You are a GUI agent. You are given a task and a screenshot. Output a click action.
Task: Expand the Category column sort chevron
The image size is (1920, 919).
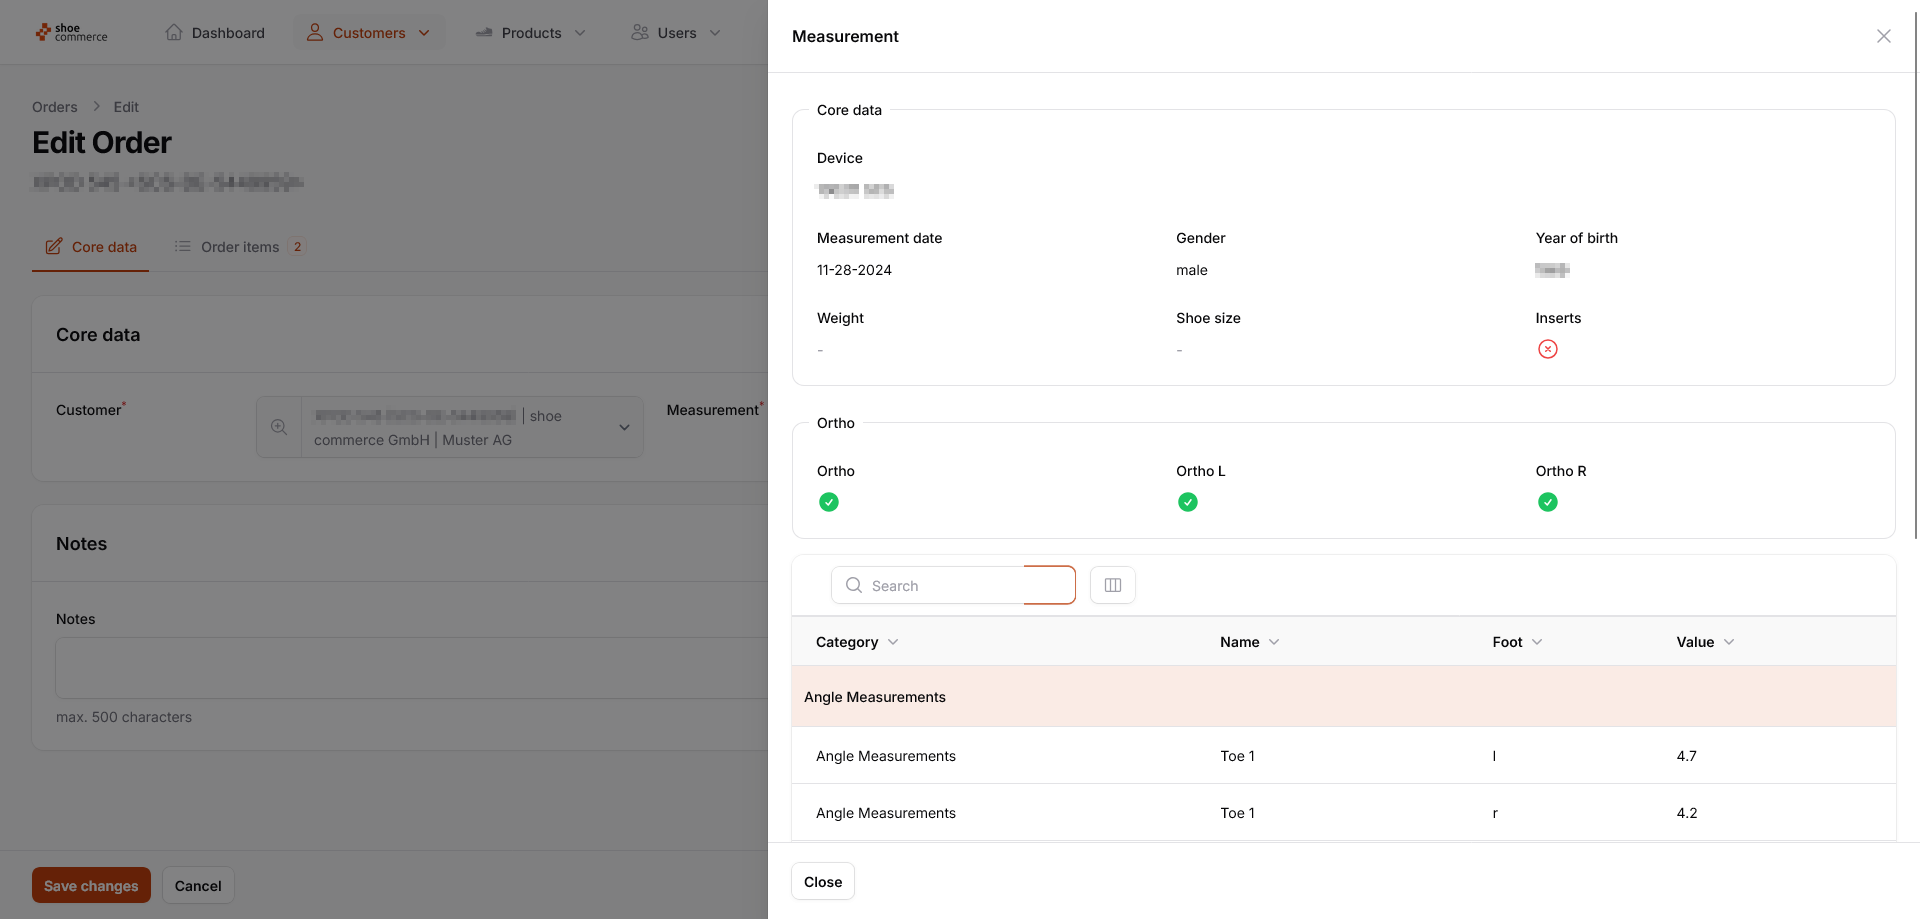click(893, 642)
